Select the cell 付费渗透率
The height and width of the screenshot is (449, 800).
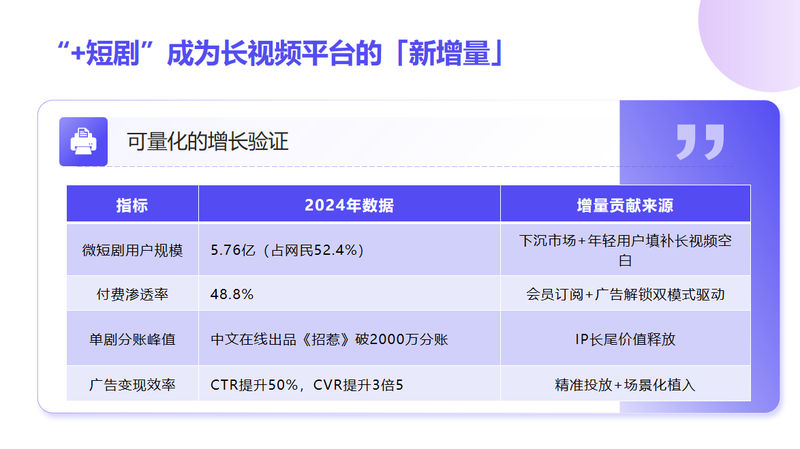tap(132, 294)
